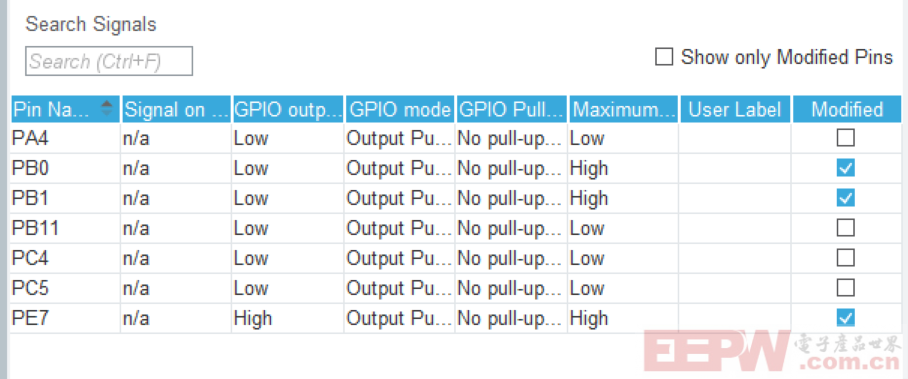Click the GPIO output level column header
This screenshot has height=379, width=908.
(288, 109)
